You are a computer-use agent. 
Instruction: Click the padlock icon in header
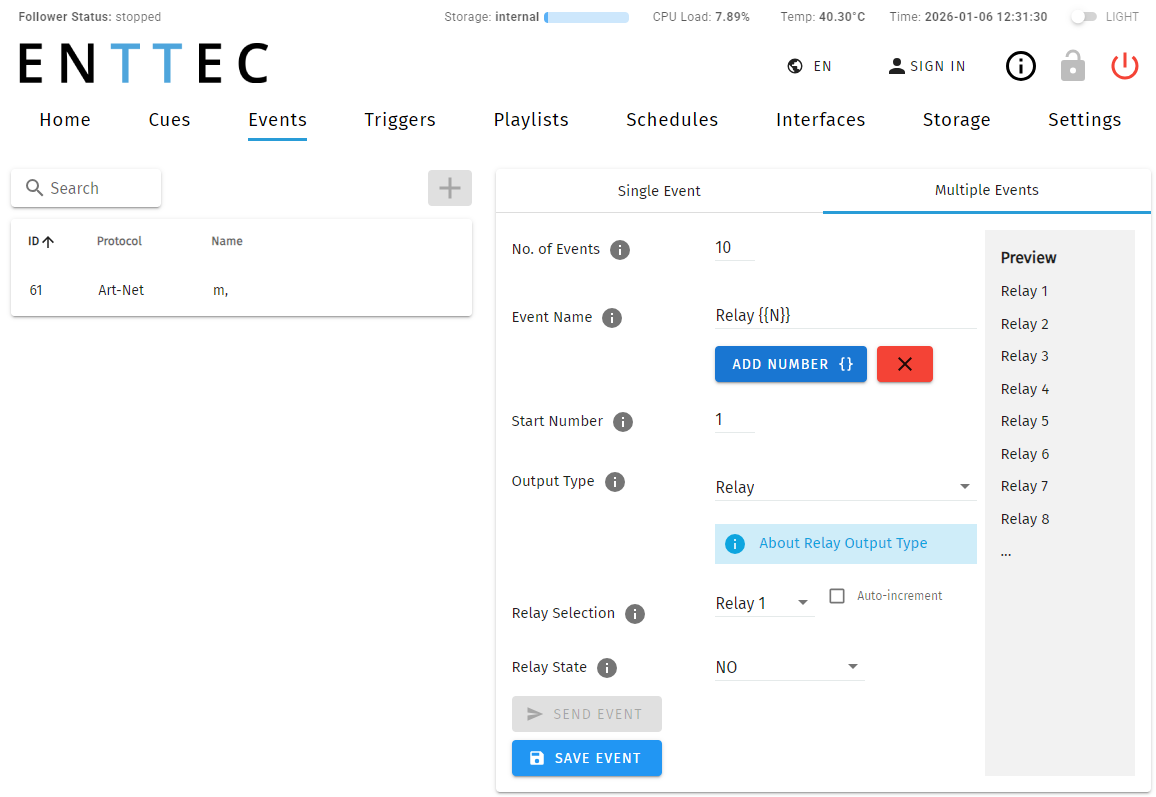pyautogui.click(x=1073, y=66)
